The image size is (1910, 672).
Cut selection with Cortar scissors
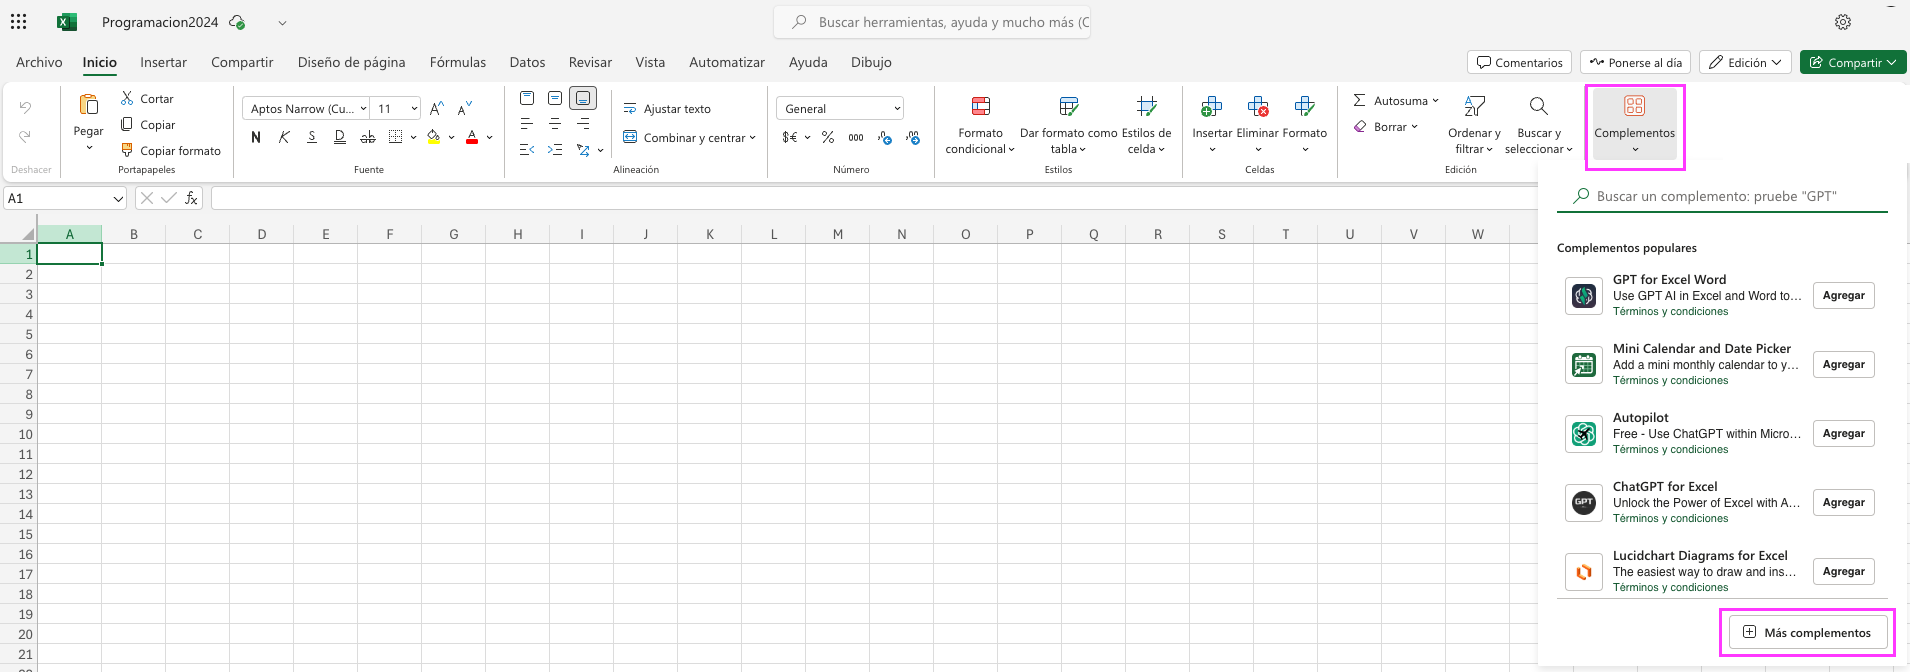tap(127, 98)
